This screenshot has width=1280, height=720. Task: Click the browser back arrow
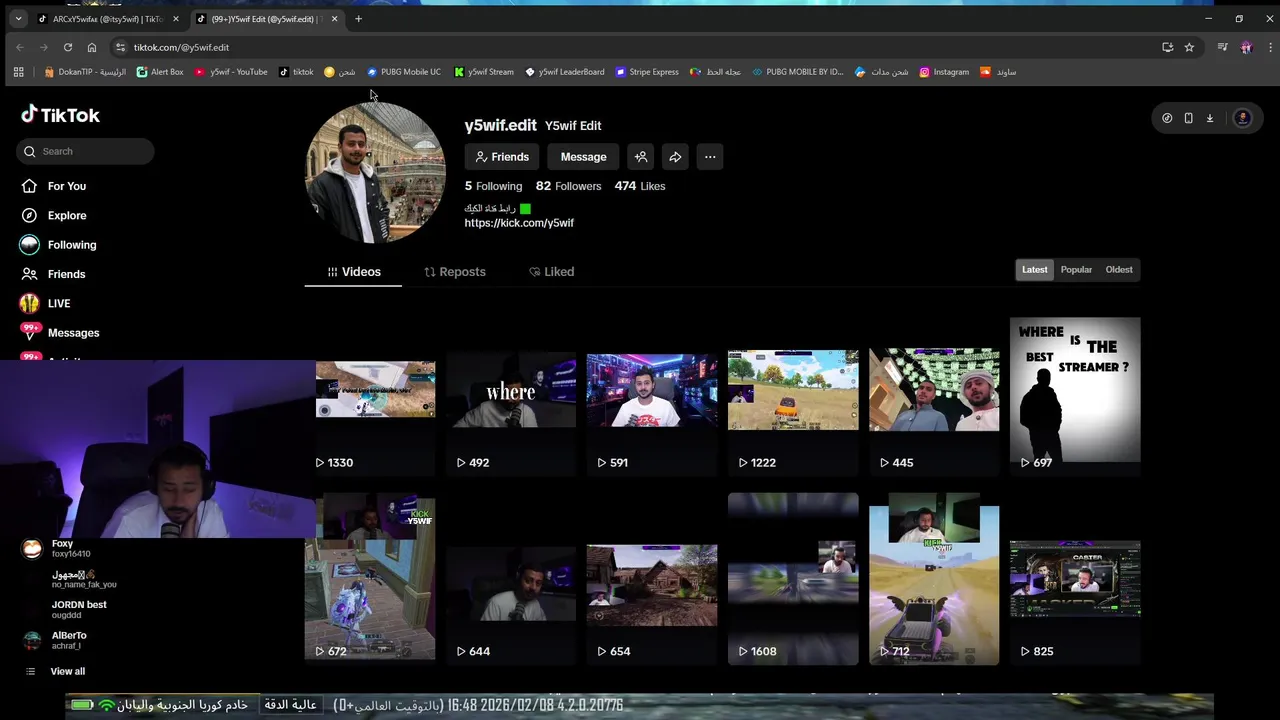click(19, 47)
